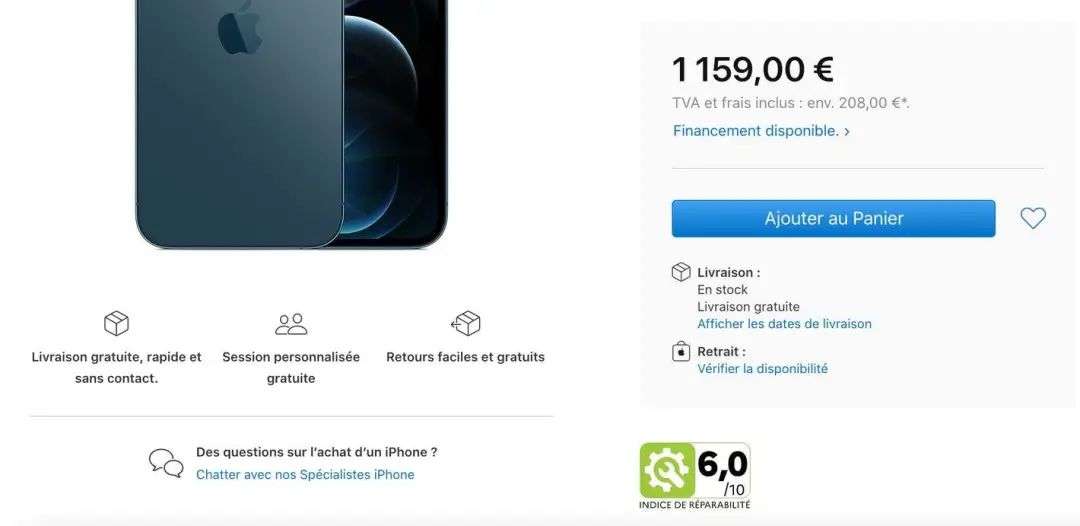Click the free delivery box icon
The image size is (1080, 526).
point(116,323)
